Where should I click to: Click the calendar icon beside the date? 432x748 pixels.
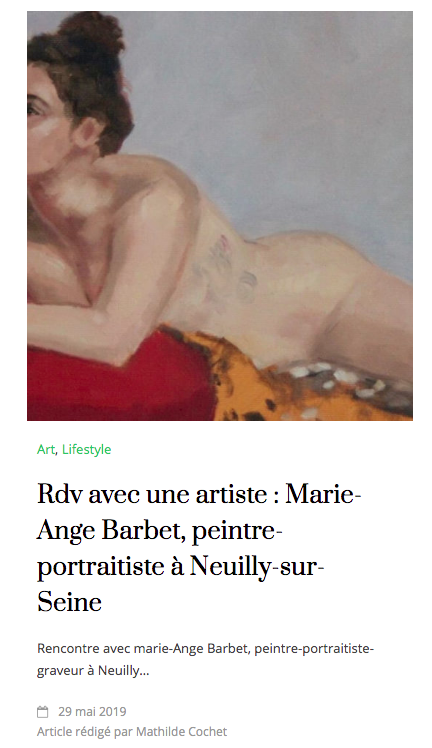pyautogui.click(x=43, y=712)
